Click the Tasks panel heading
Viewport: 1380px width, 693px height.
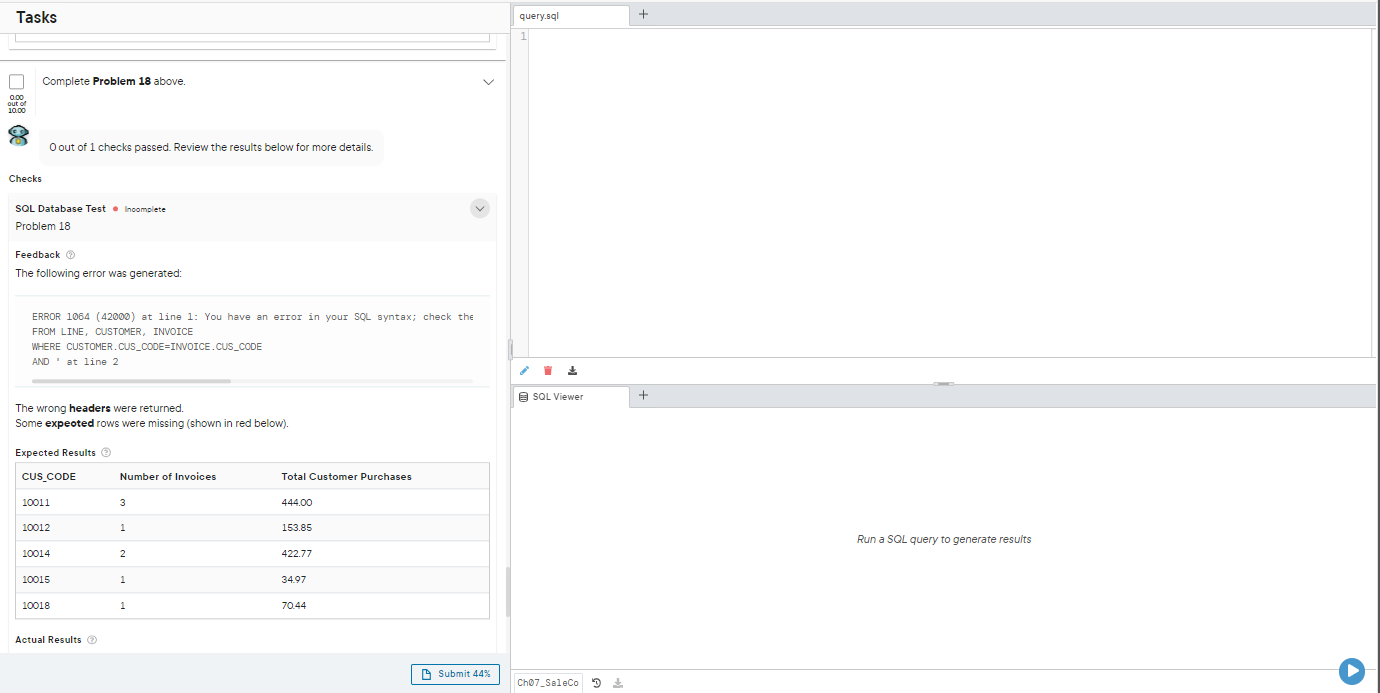[x=36, y=18]
